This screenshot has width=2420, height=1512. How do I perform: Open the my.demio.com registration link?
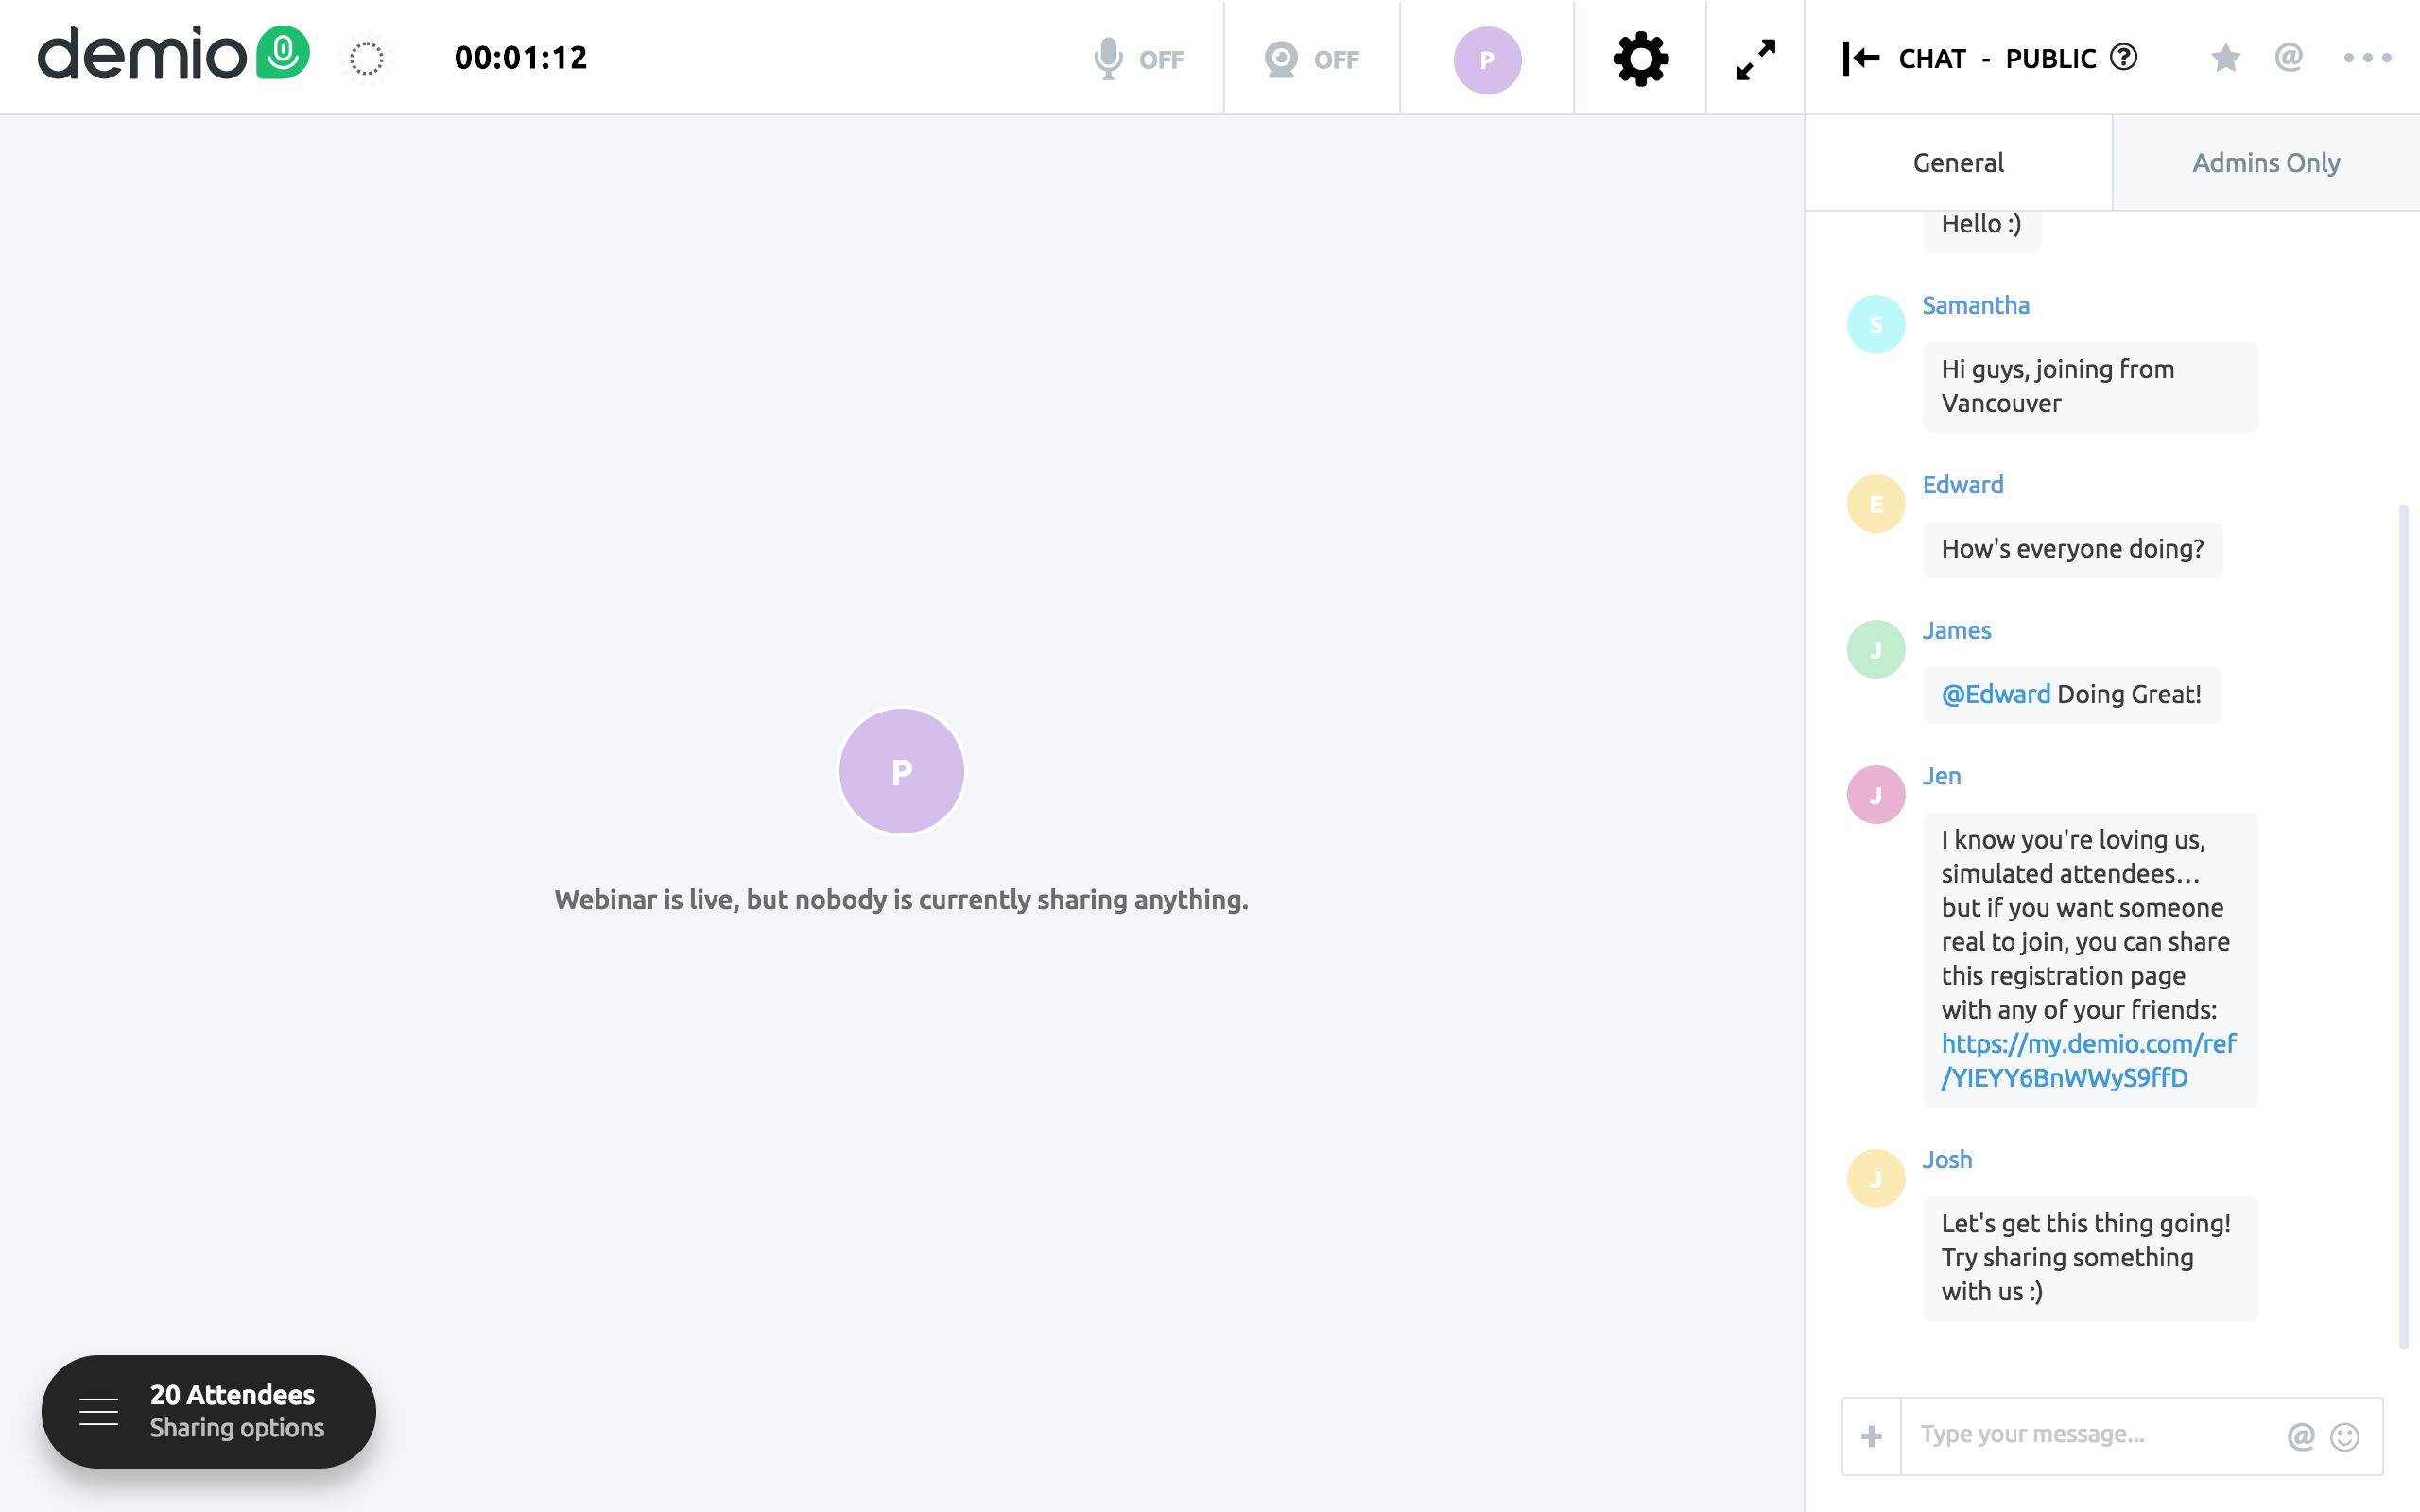2088,1060
